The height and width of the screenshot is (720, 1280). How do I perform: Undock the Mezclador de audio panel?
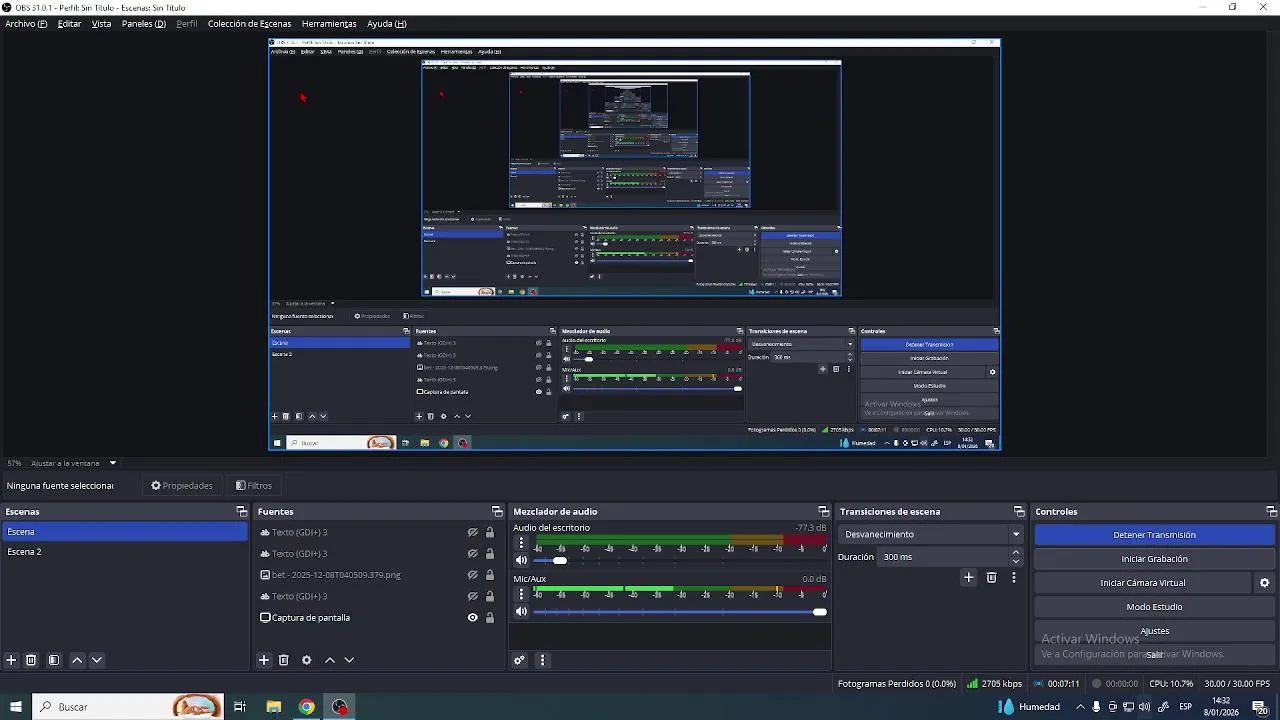click(823, 511)
